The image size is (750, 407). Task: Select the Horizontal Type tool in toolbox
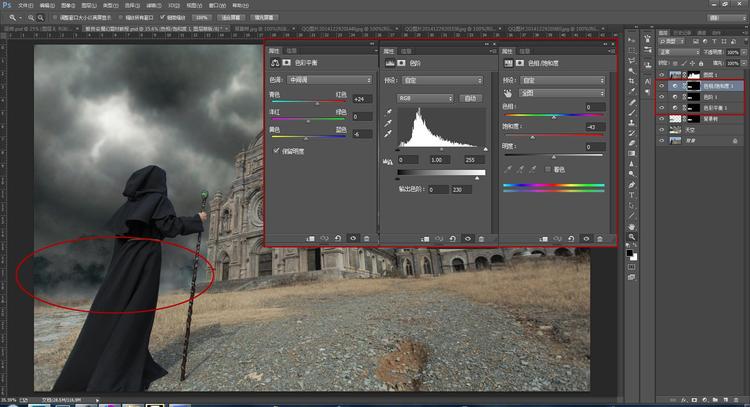pos(632,195)
